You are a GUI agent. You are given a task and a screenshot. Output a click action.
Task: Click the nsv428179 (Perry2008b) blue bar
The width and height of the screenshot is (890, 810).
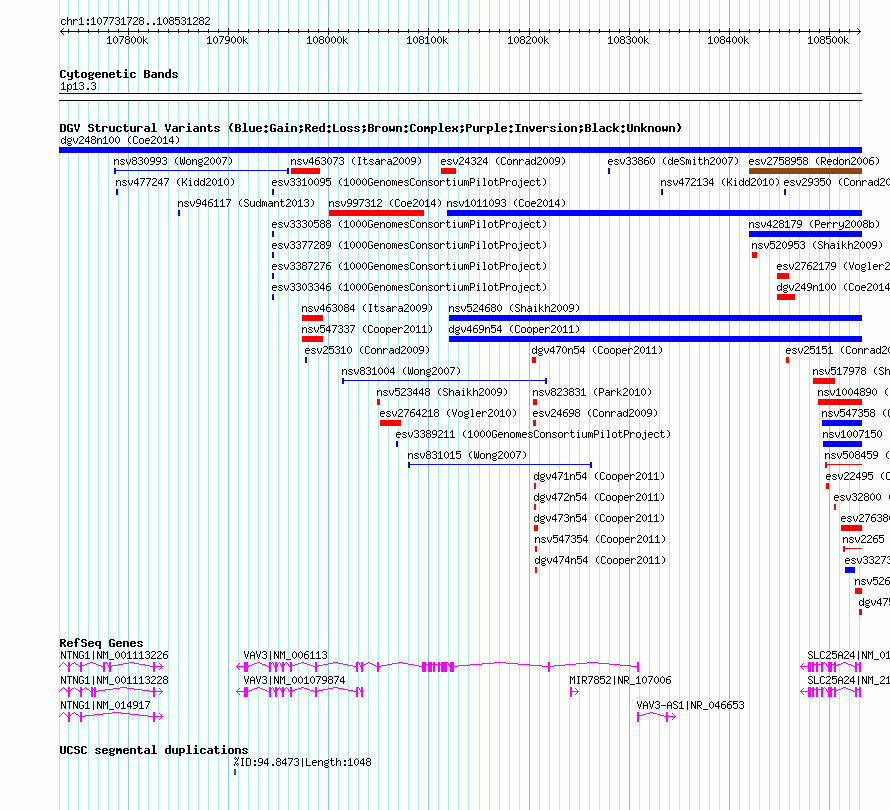(x=805, y=234)
